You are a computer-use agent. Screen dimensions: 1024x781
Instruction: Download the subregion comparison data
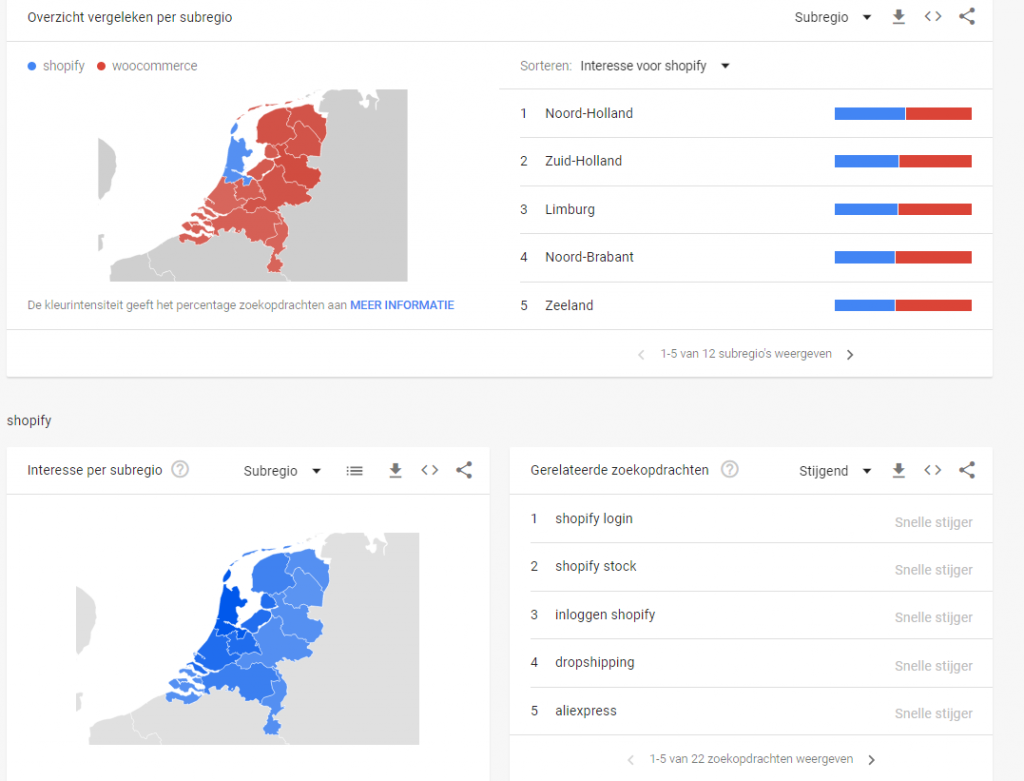point(898,17)
